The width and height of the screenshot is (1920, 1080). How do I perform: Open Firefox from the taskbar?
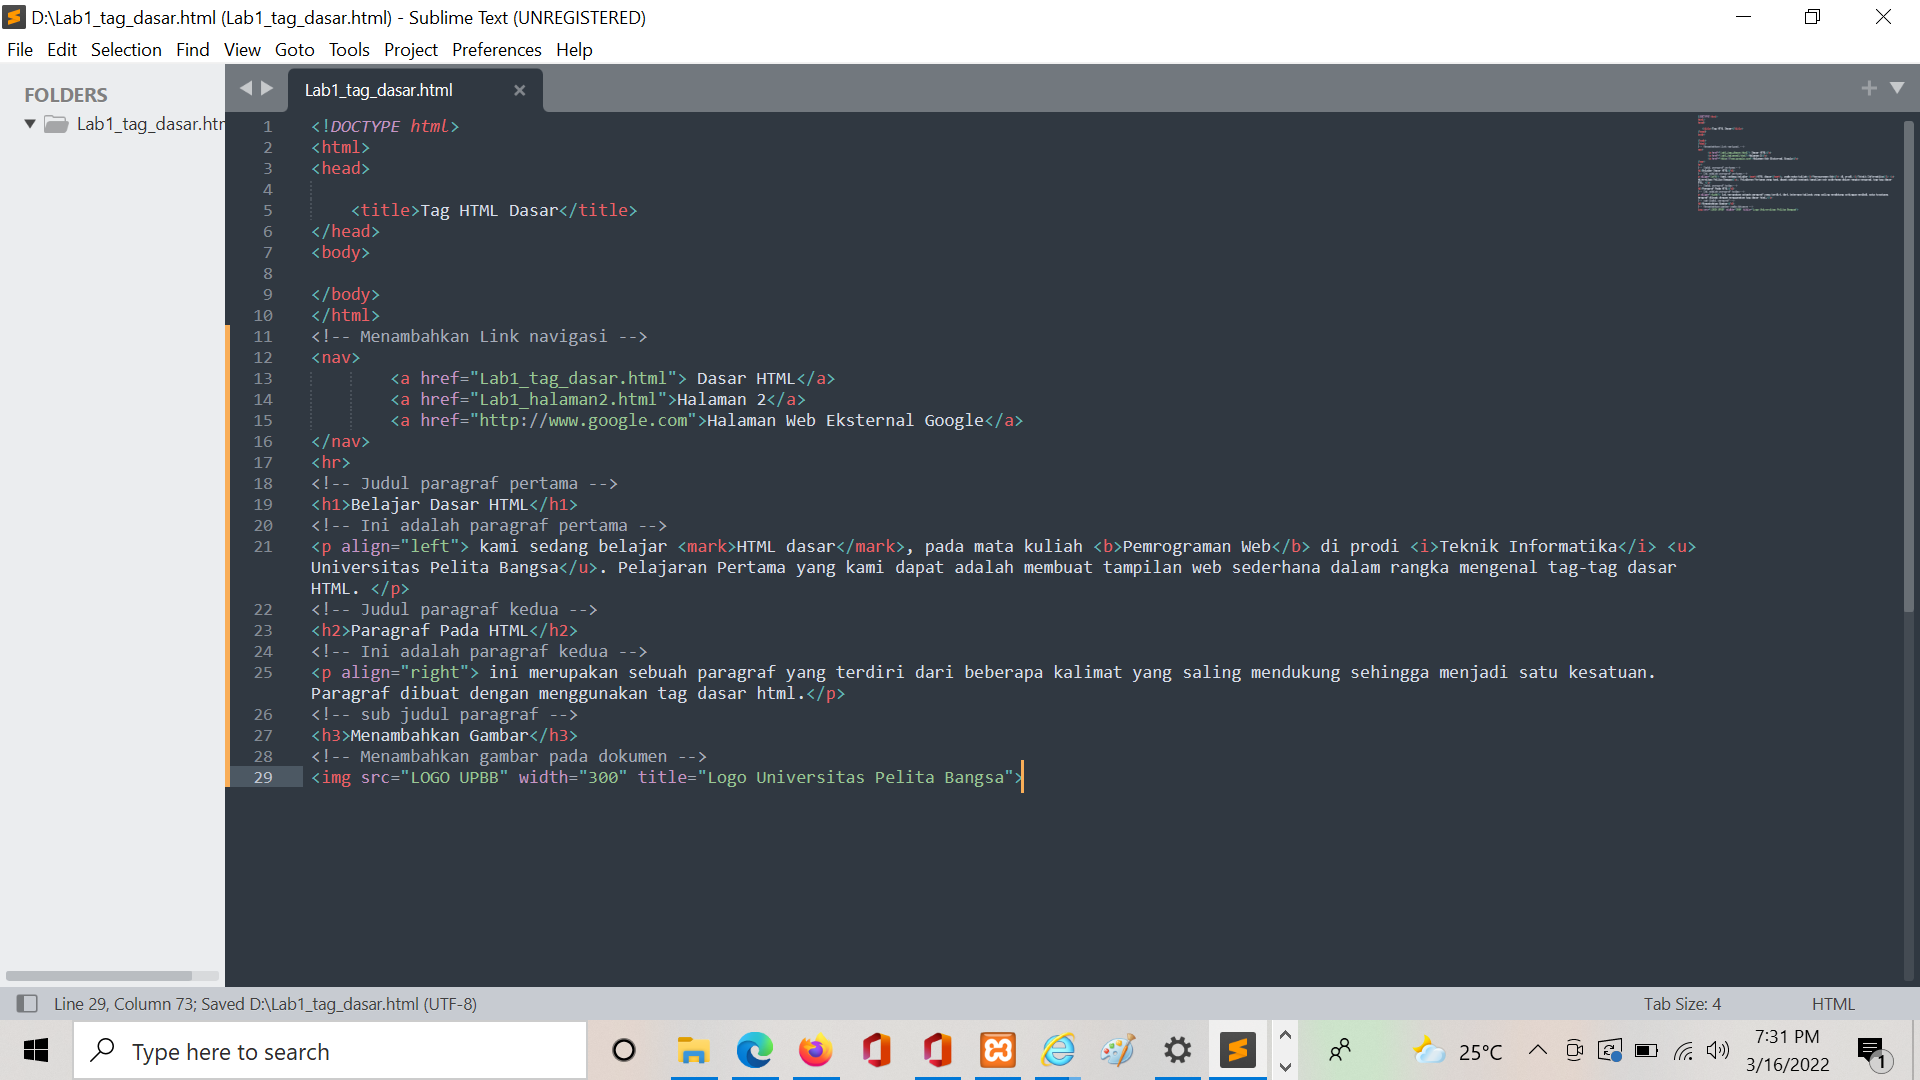815,1050
